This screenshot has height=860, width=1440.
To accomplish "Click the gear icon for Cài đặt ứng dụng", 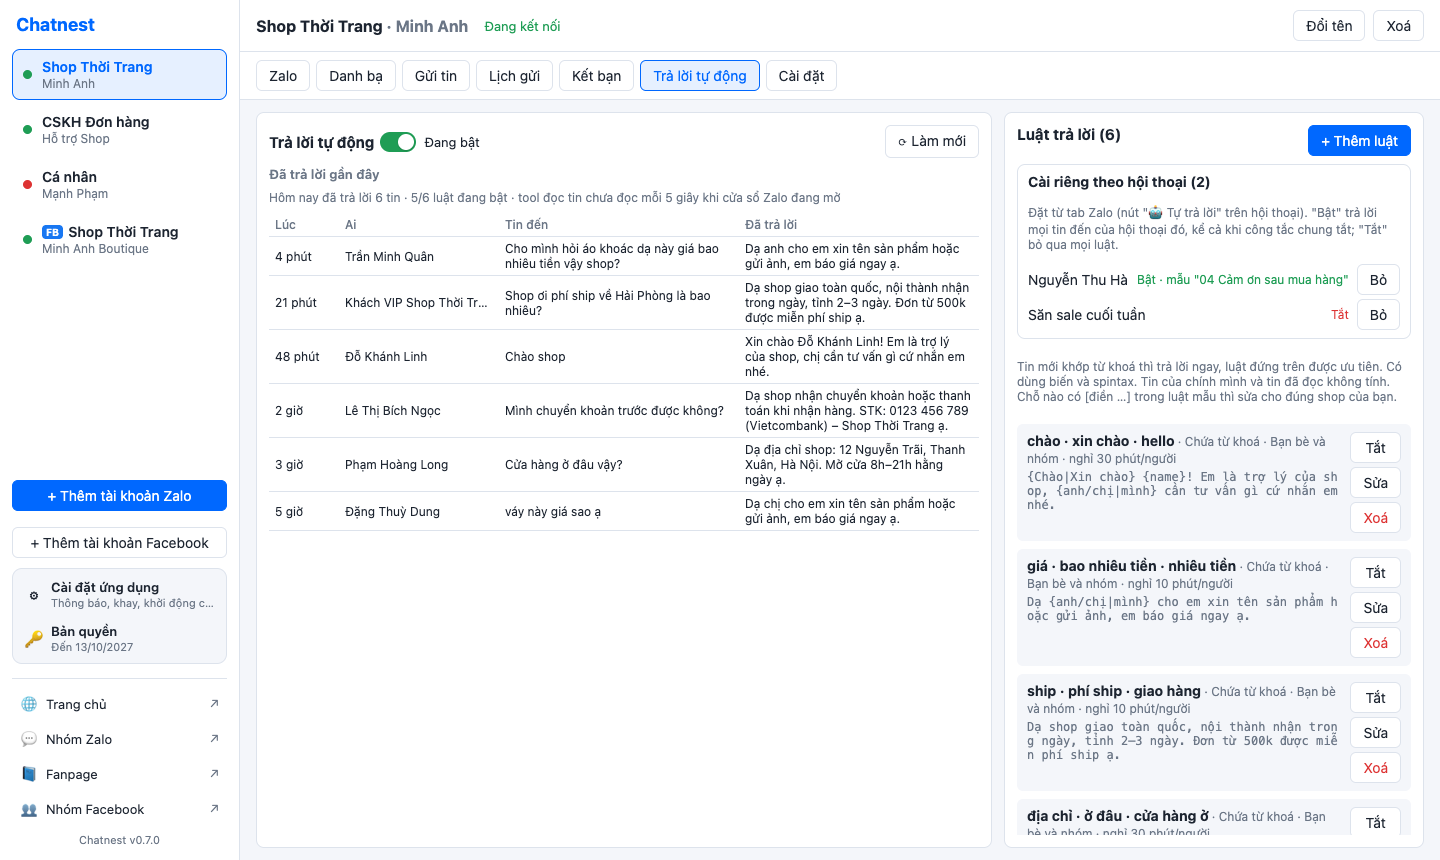I will click(x=34, y=595).
